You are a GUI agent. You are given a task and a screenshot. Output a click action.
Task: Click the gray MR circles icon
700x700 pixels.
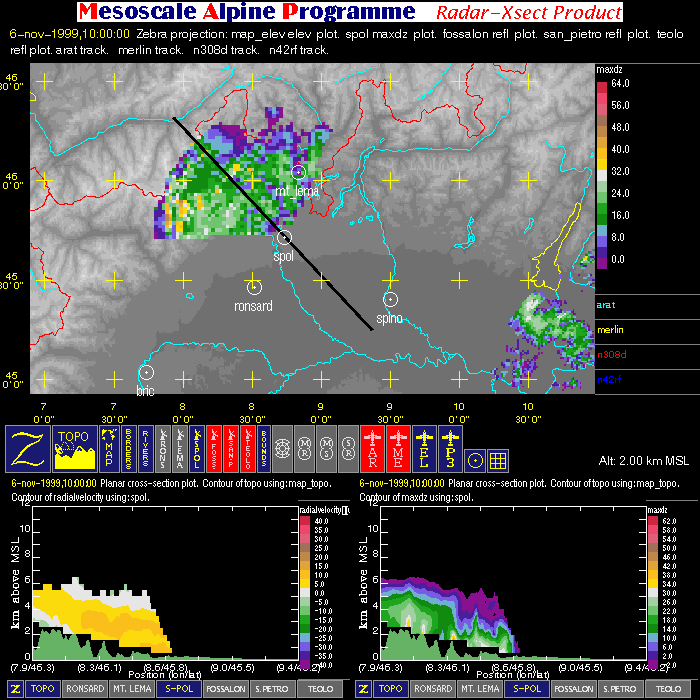coord(304,449)
